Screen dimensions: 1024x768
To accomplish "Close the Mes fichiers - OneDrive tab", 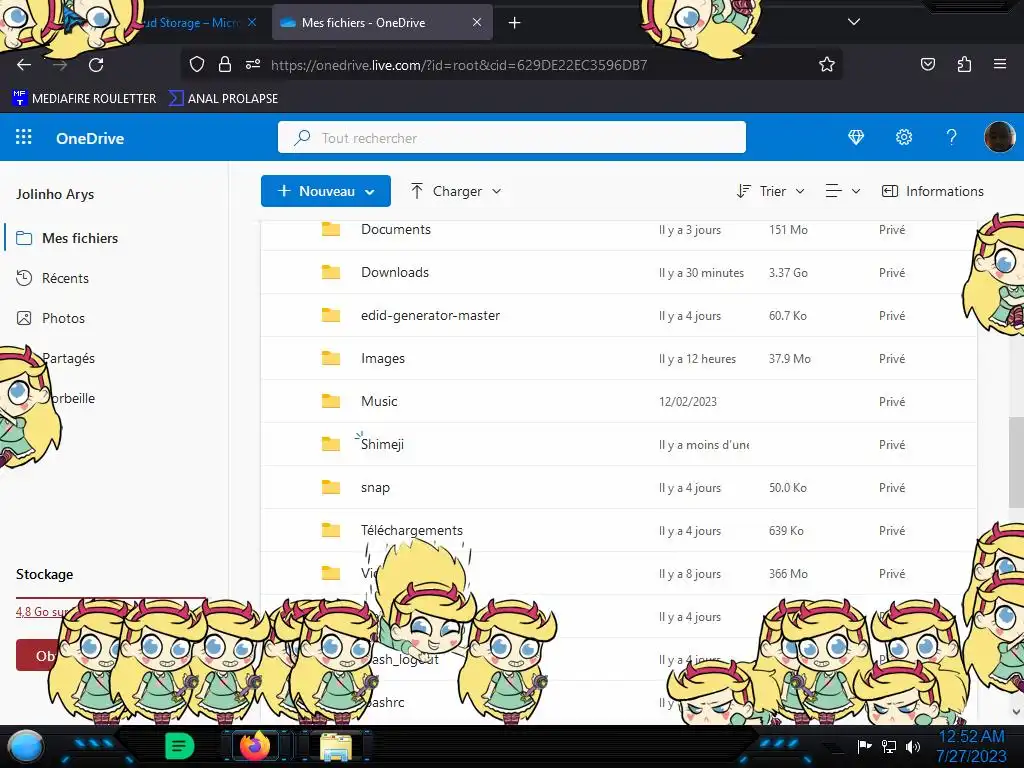I will [477, 22].
